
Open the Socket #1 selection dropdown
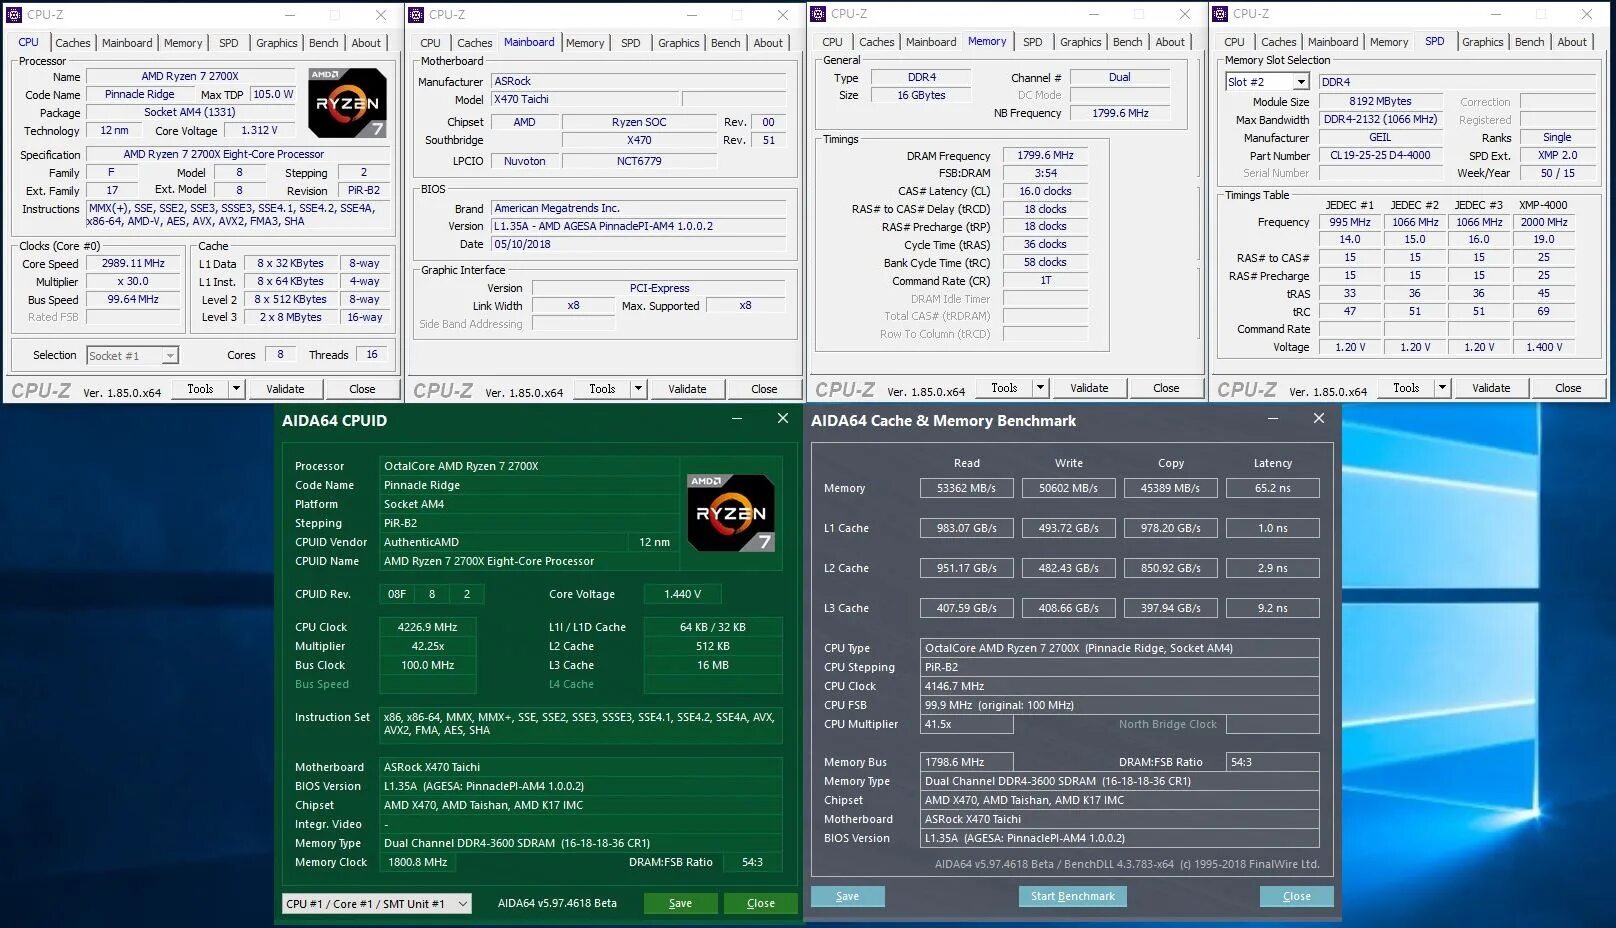click(x=132, y=355)
